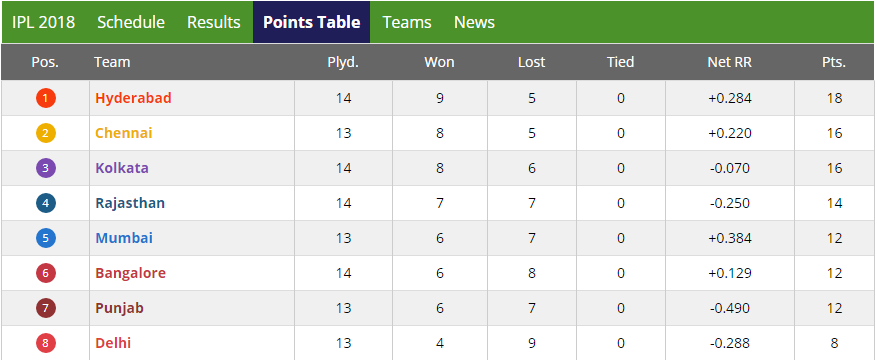Open the Chennai team link

pos(124,133)
